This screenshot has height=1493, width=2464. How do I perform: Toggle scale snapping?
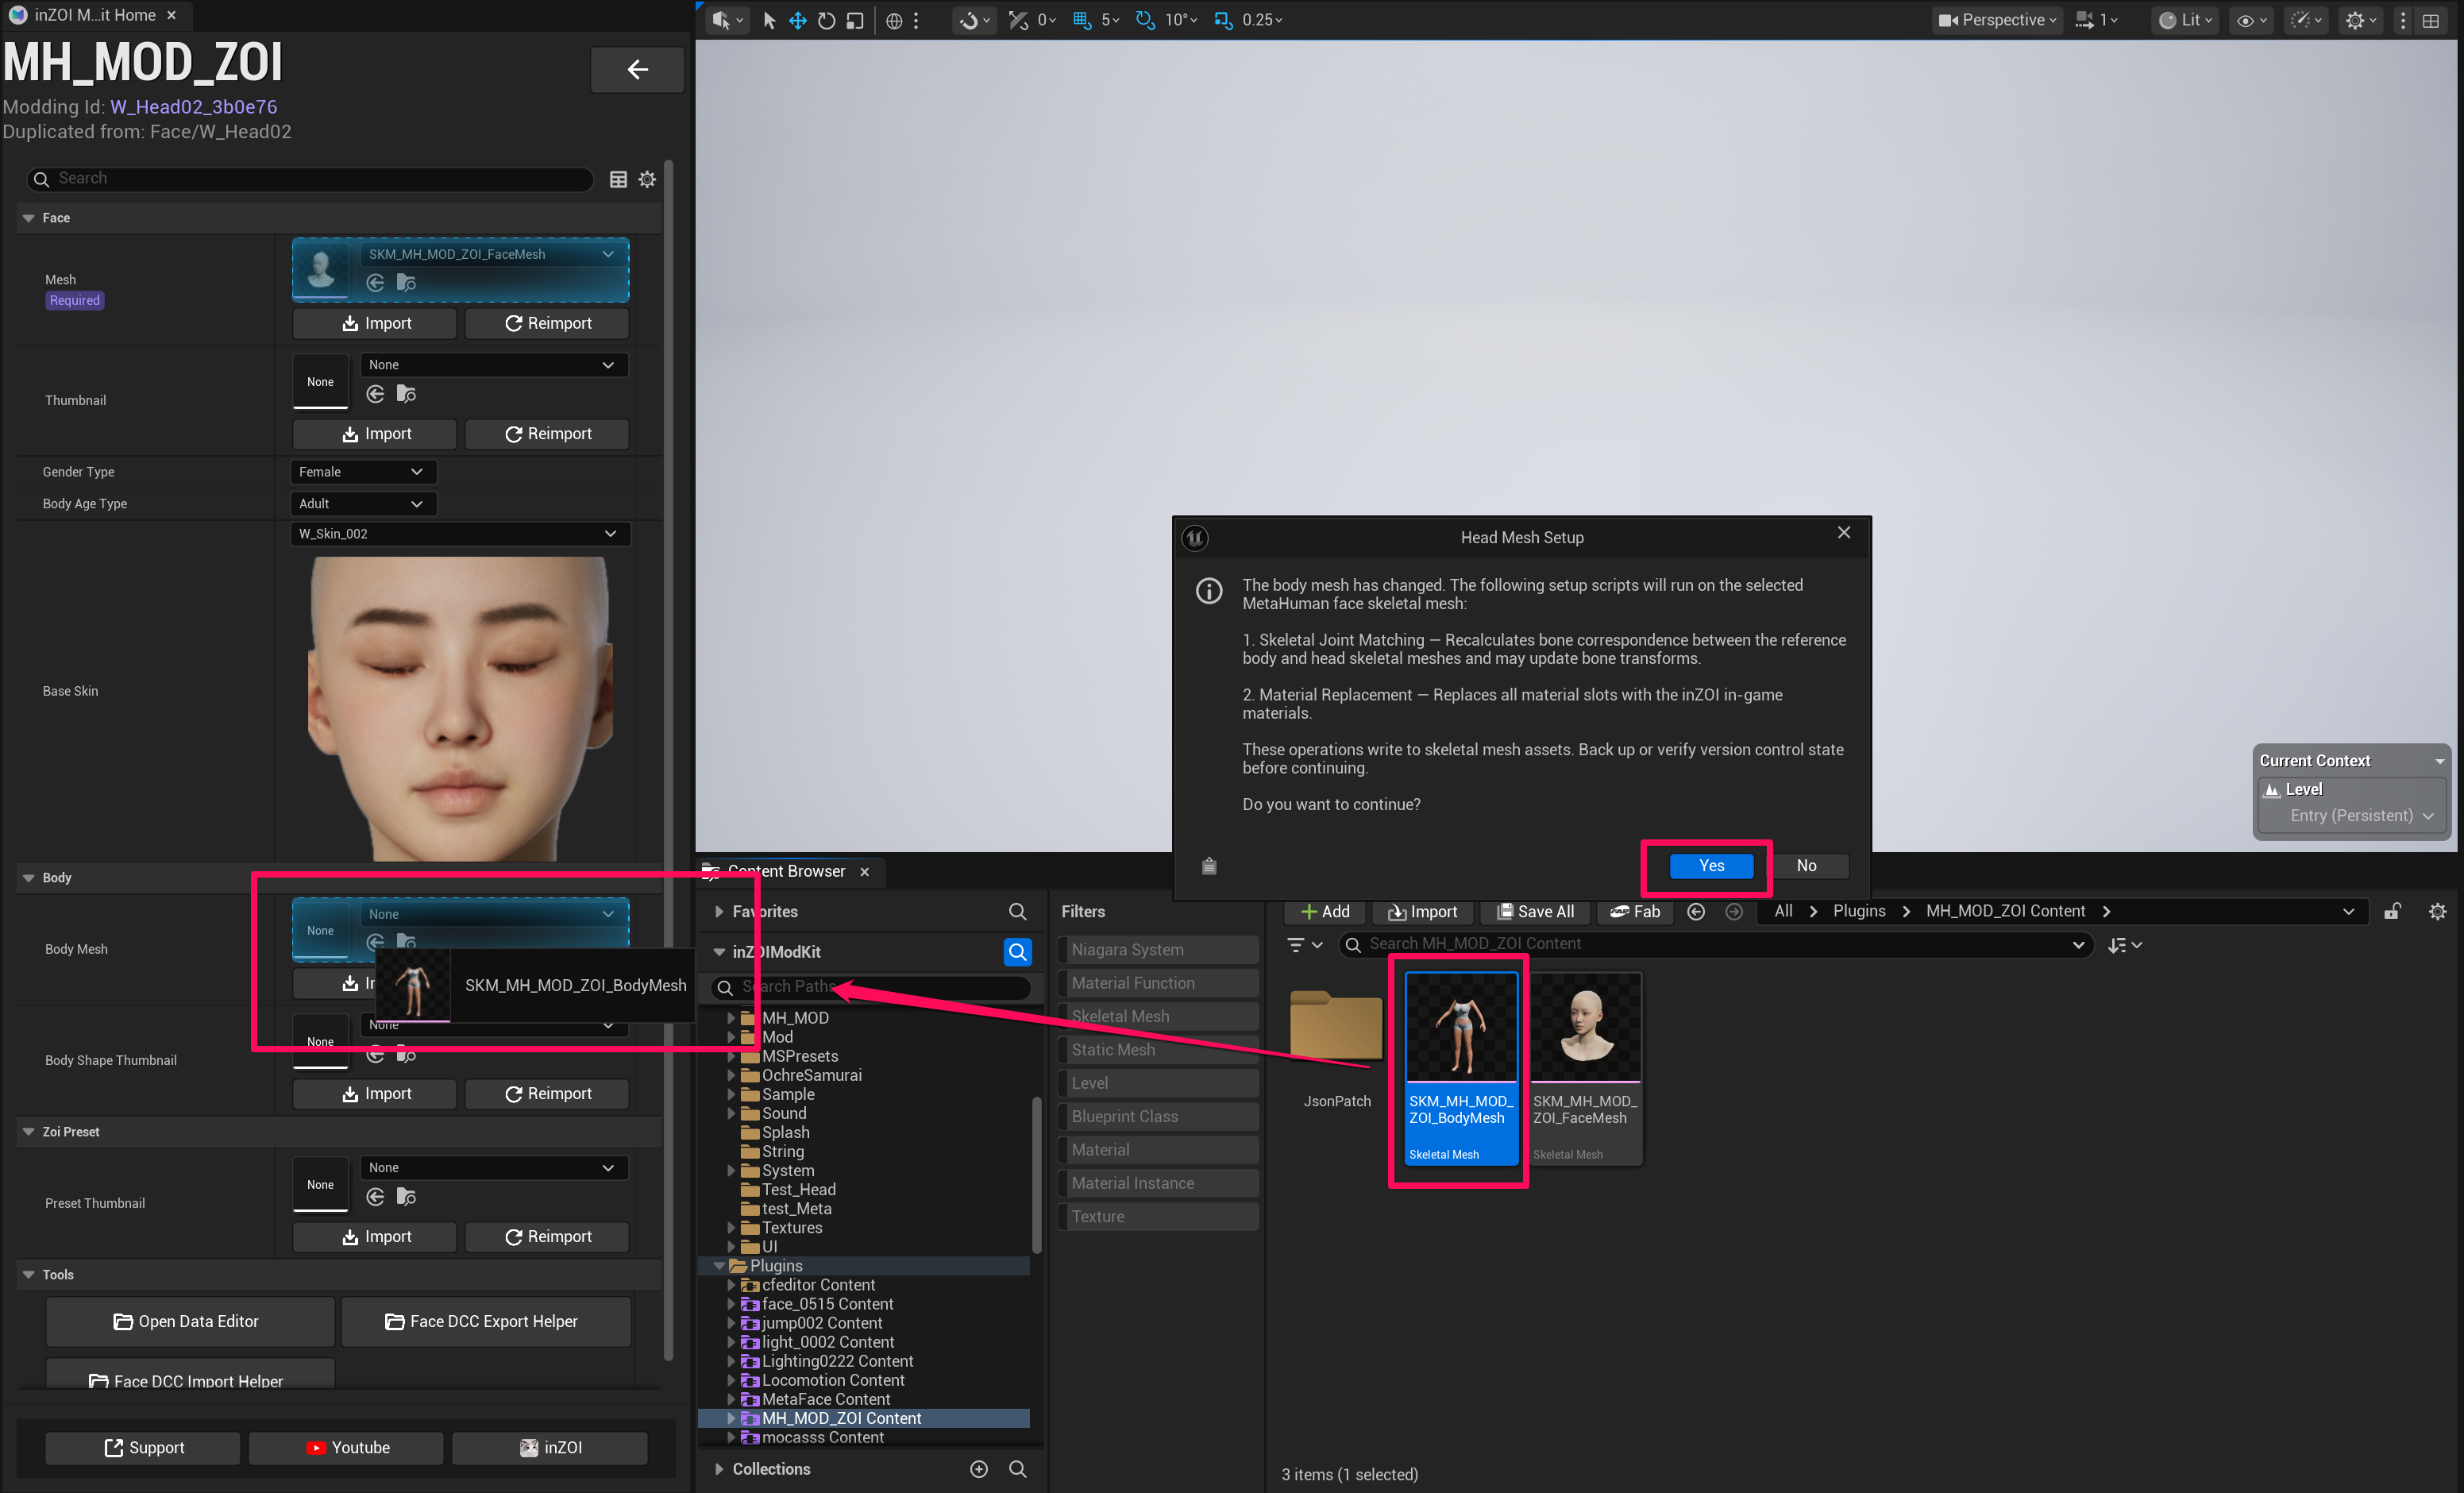pos(1223,20)
